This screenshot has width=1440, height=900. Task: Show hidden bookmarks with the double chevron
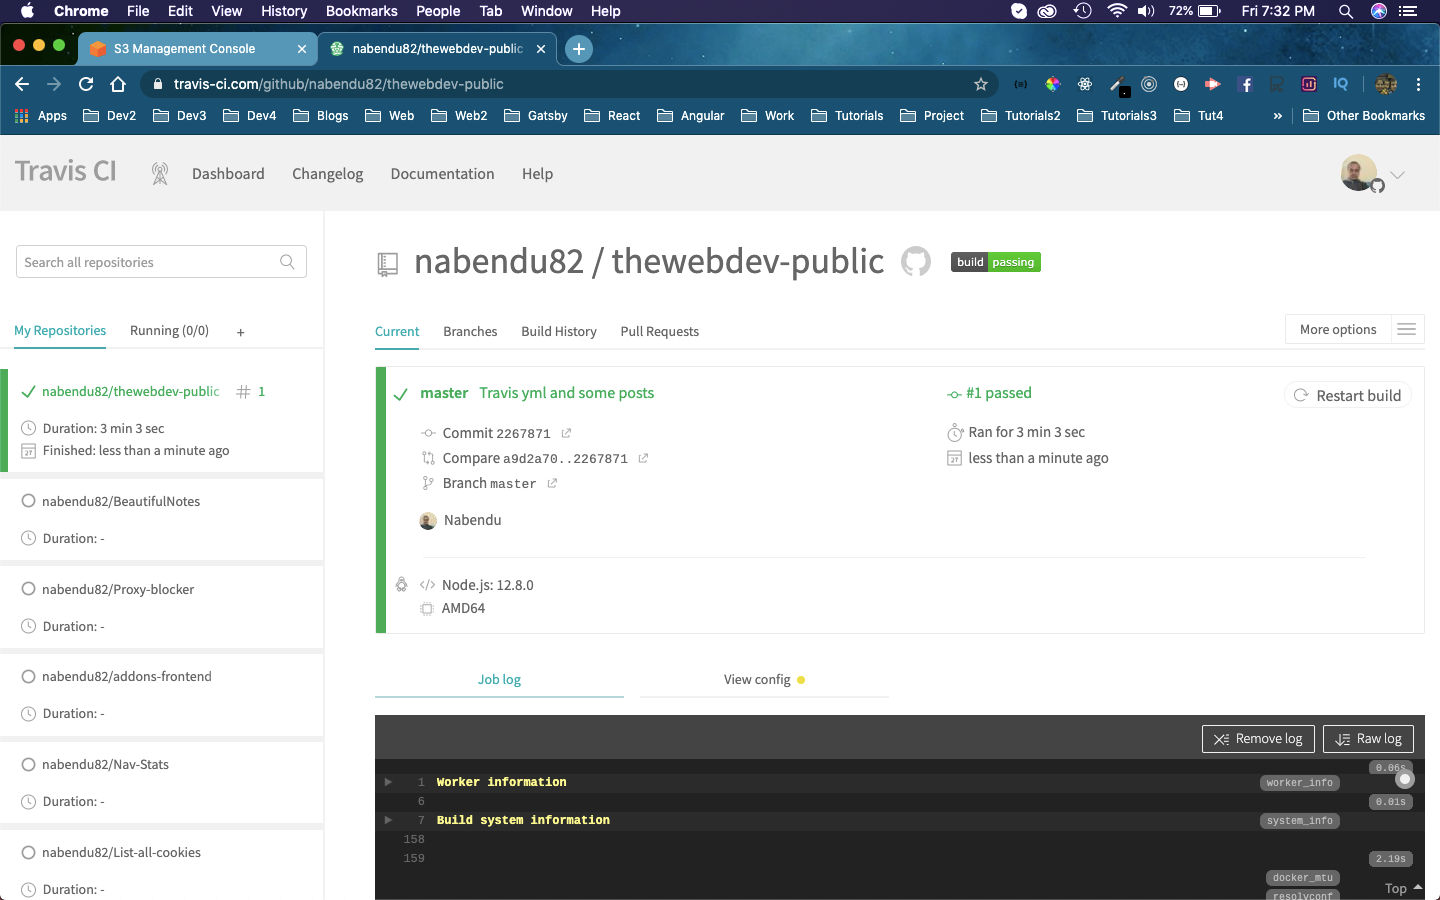(x=1277, y=116)
